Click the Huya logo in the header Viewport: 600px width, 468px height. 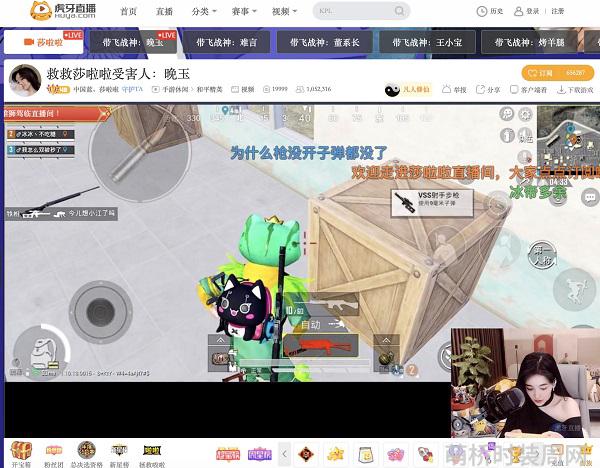tap(63, 10)
